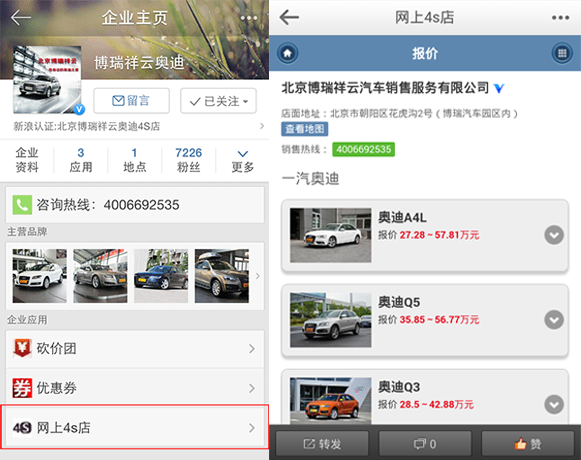
Task: Open the 奥迪Q5 car photo
Action: (x=331, y=320)
